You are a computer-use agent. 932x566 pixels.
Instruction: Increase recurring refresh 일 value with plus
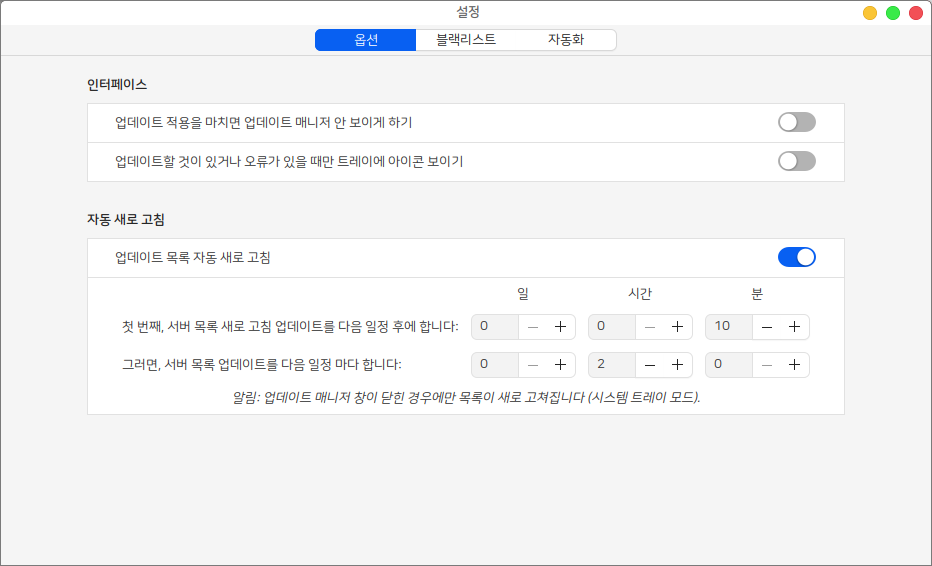(x=560, y=365)
